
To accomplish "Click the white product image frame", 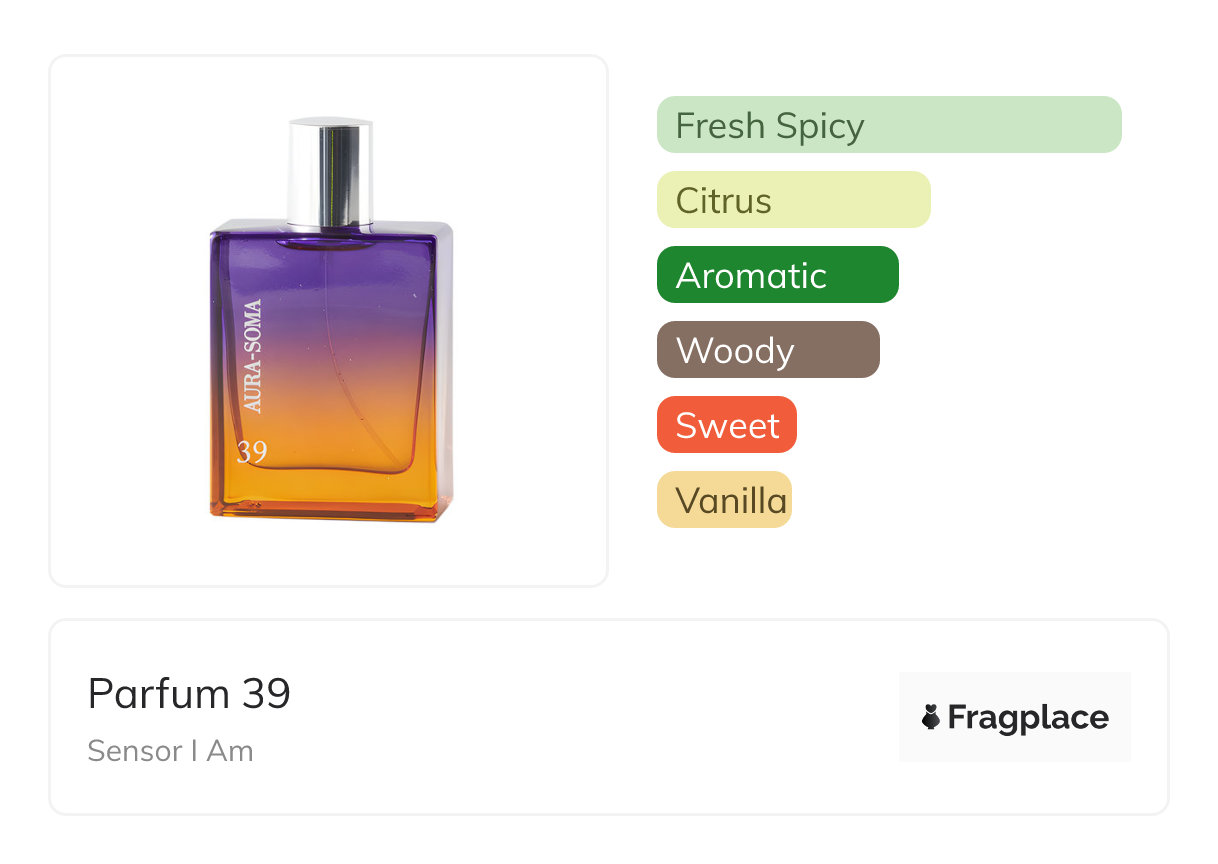I will (x=329, y=321).
